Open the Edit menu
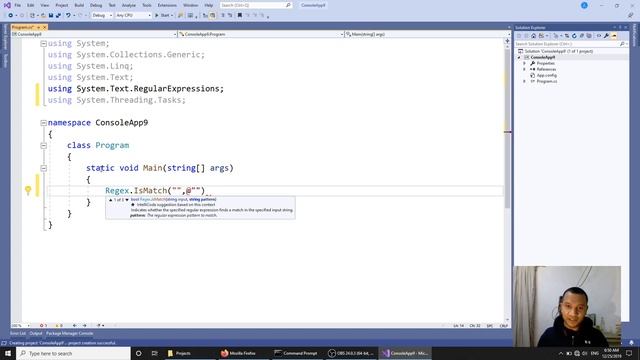Image resolution: width=640 pixels, height=360 pixels. coord(31,5)
